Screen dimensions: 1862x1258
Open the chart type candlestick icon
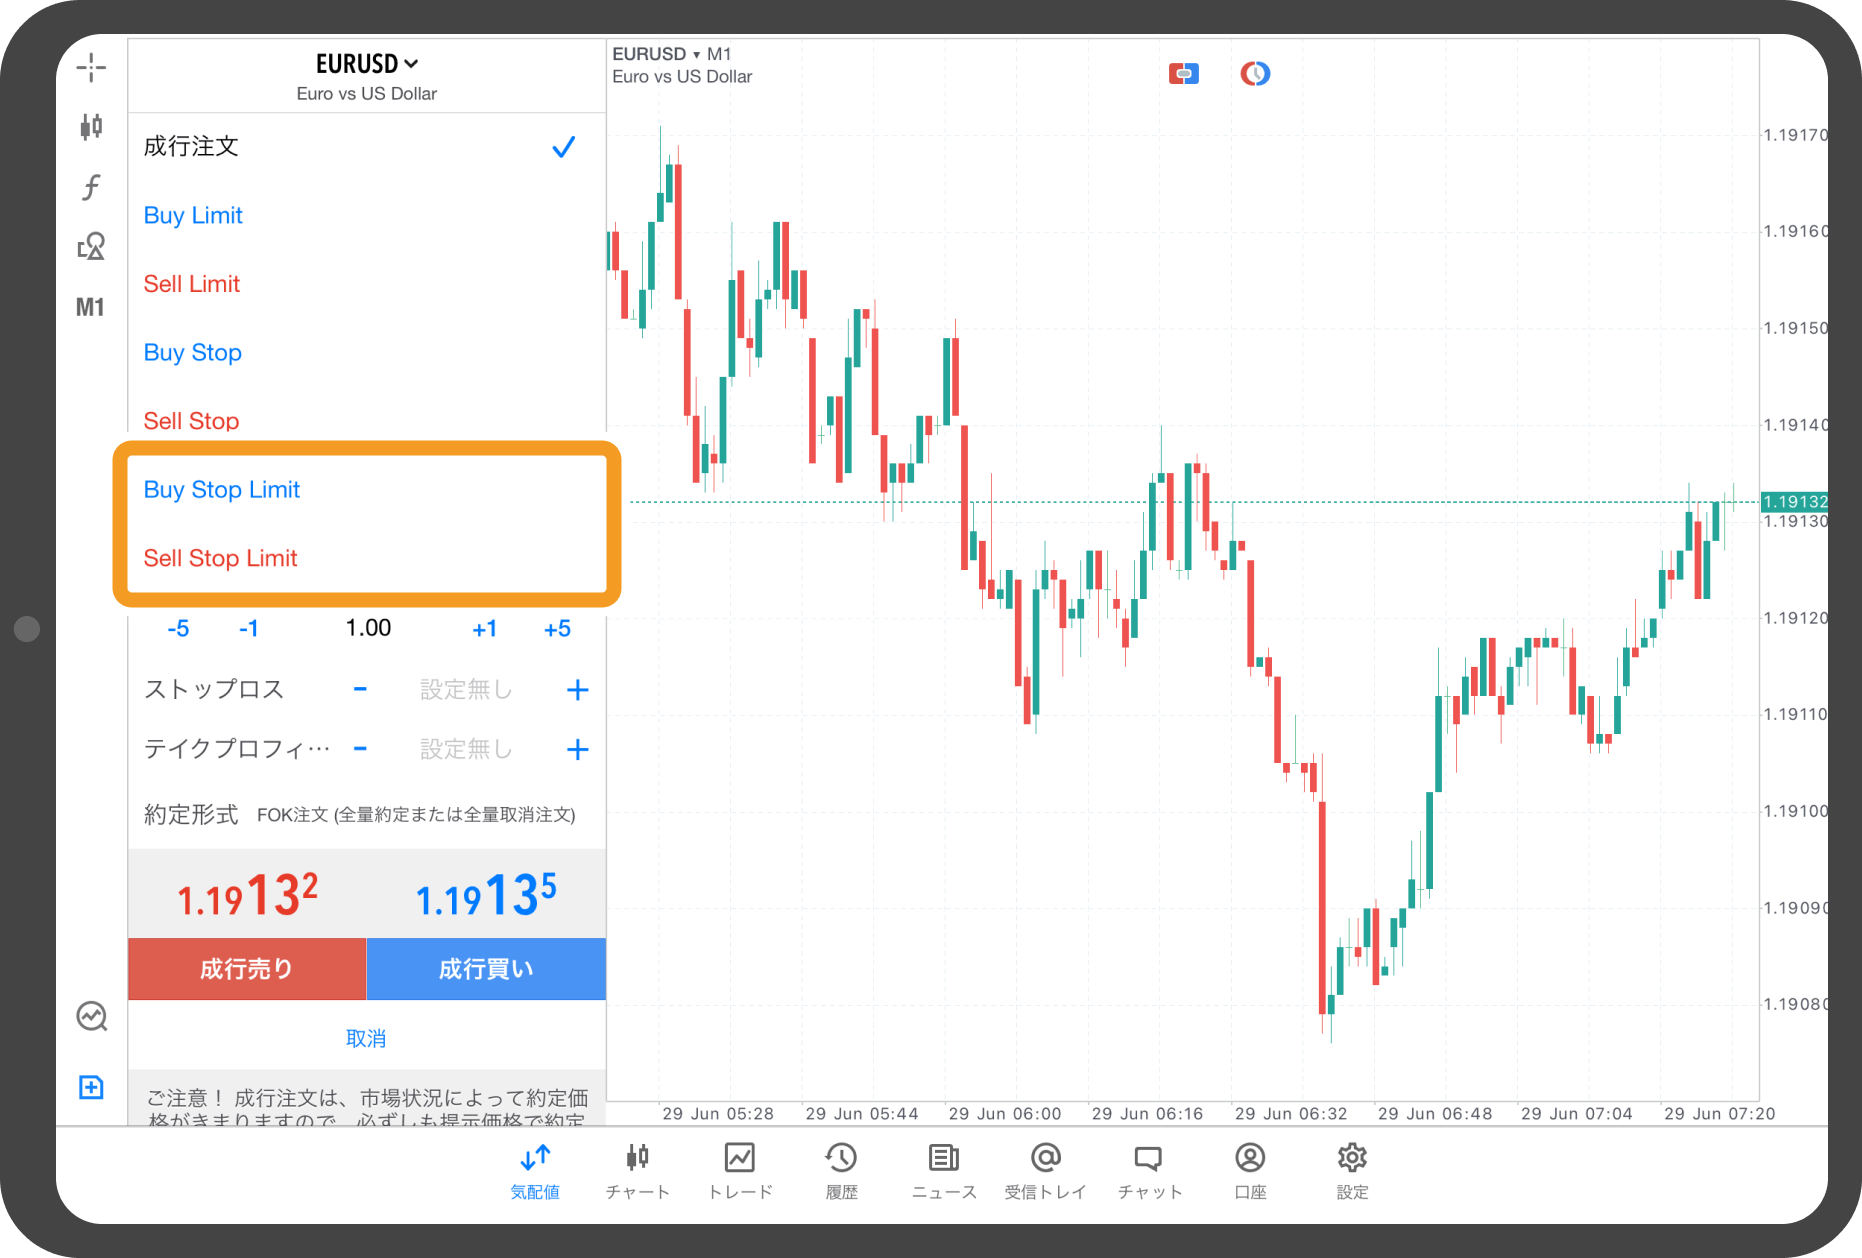pos(91,127)
